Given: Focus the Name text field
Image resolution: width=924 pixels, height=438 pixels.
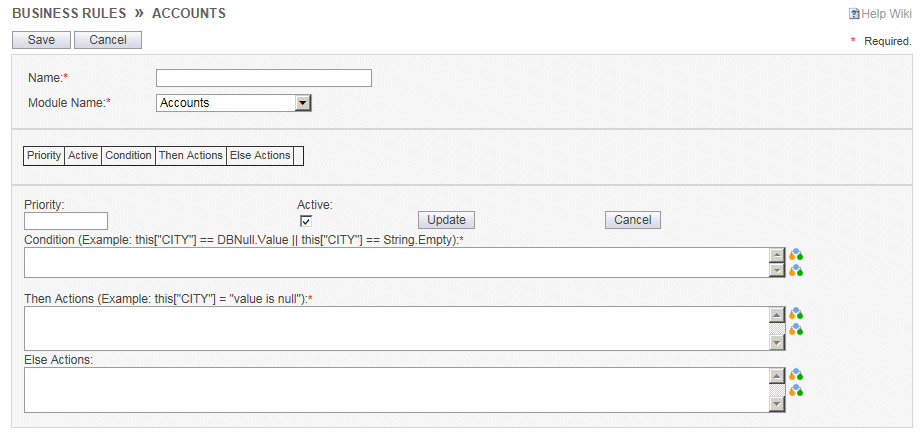Looking at the screenshot, I should tap(264, 78).
